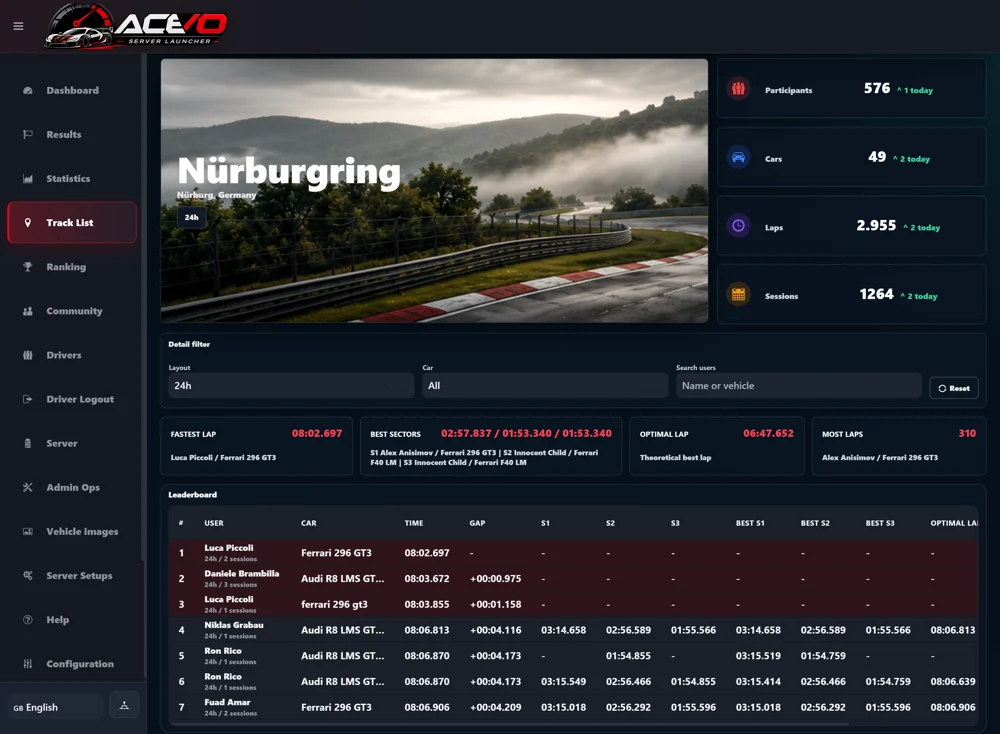Click the Results flag icon in sidebar

[x=27, y=135]
